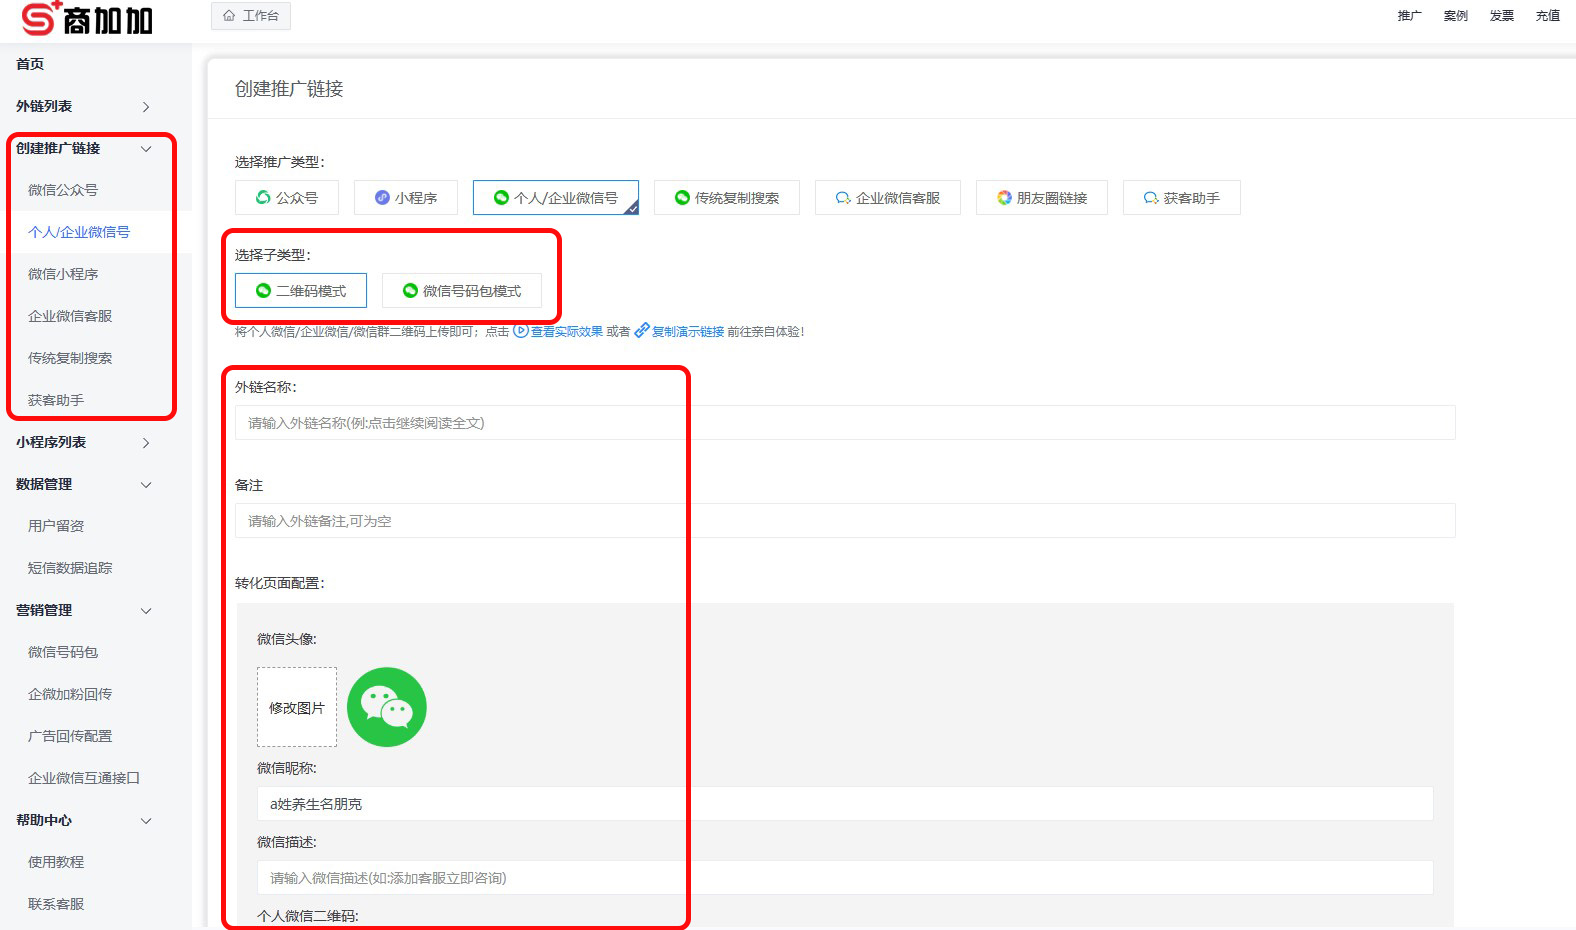Expand the 外链列表 sidebar menu
Image resolution: width=1576 pixels, height=930 pixels.
(x=146, y=107)
